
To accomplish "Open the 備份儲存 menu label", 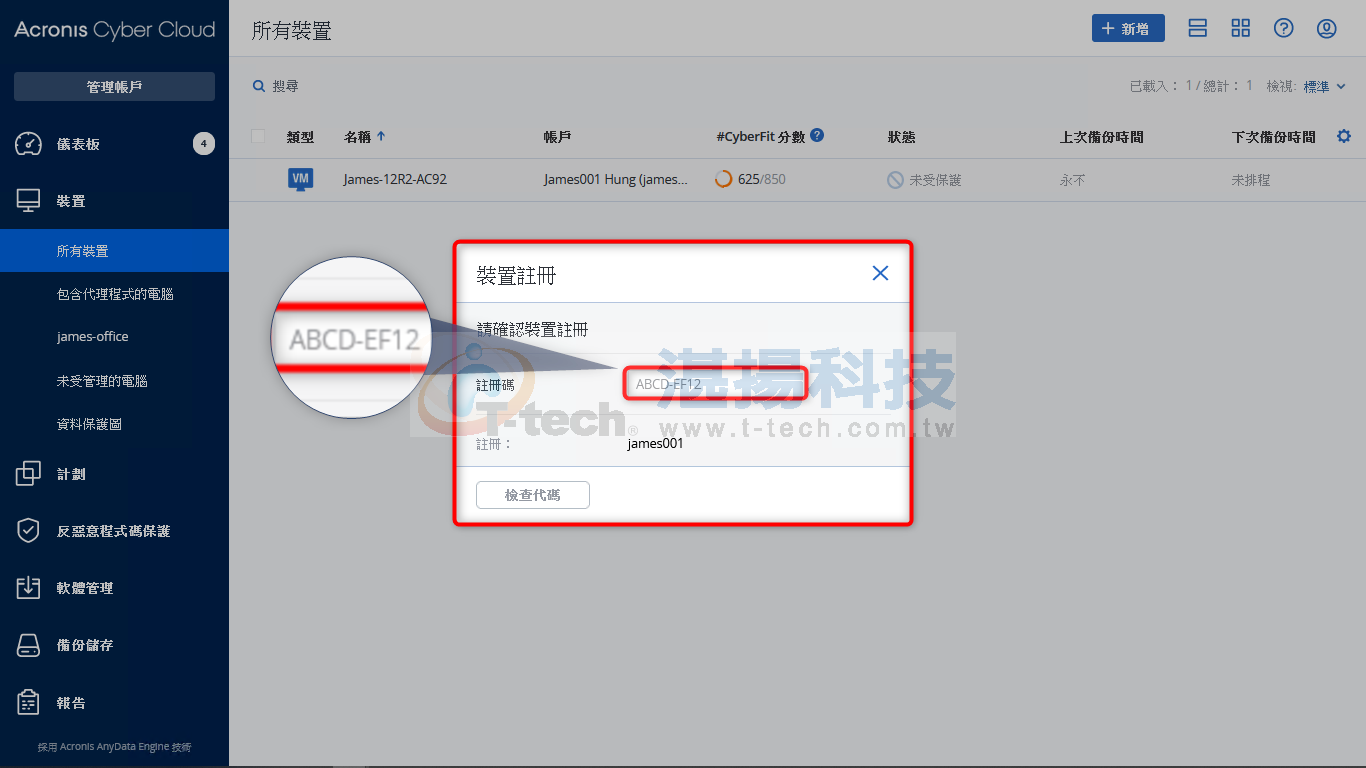I will (x=85, y=645).
